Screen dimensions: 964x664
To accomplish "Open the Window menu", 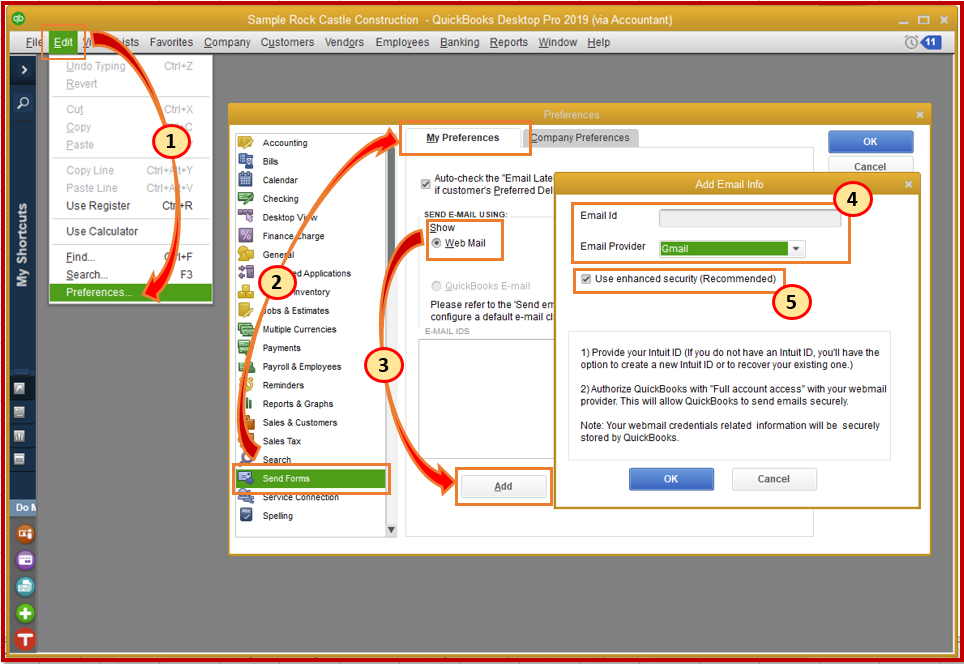I will pos(558,42).
